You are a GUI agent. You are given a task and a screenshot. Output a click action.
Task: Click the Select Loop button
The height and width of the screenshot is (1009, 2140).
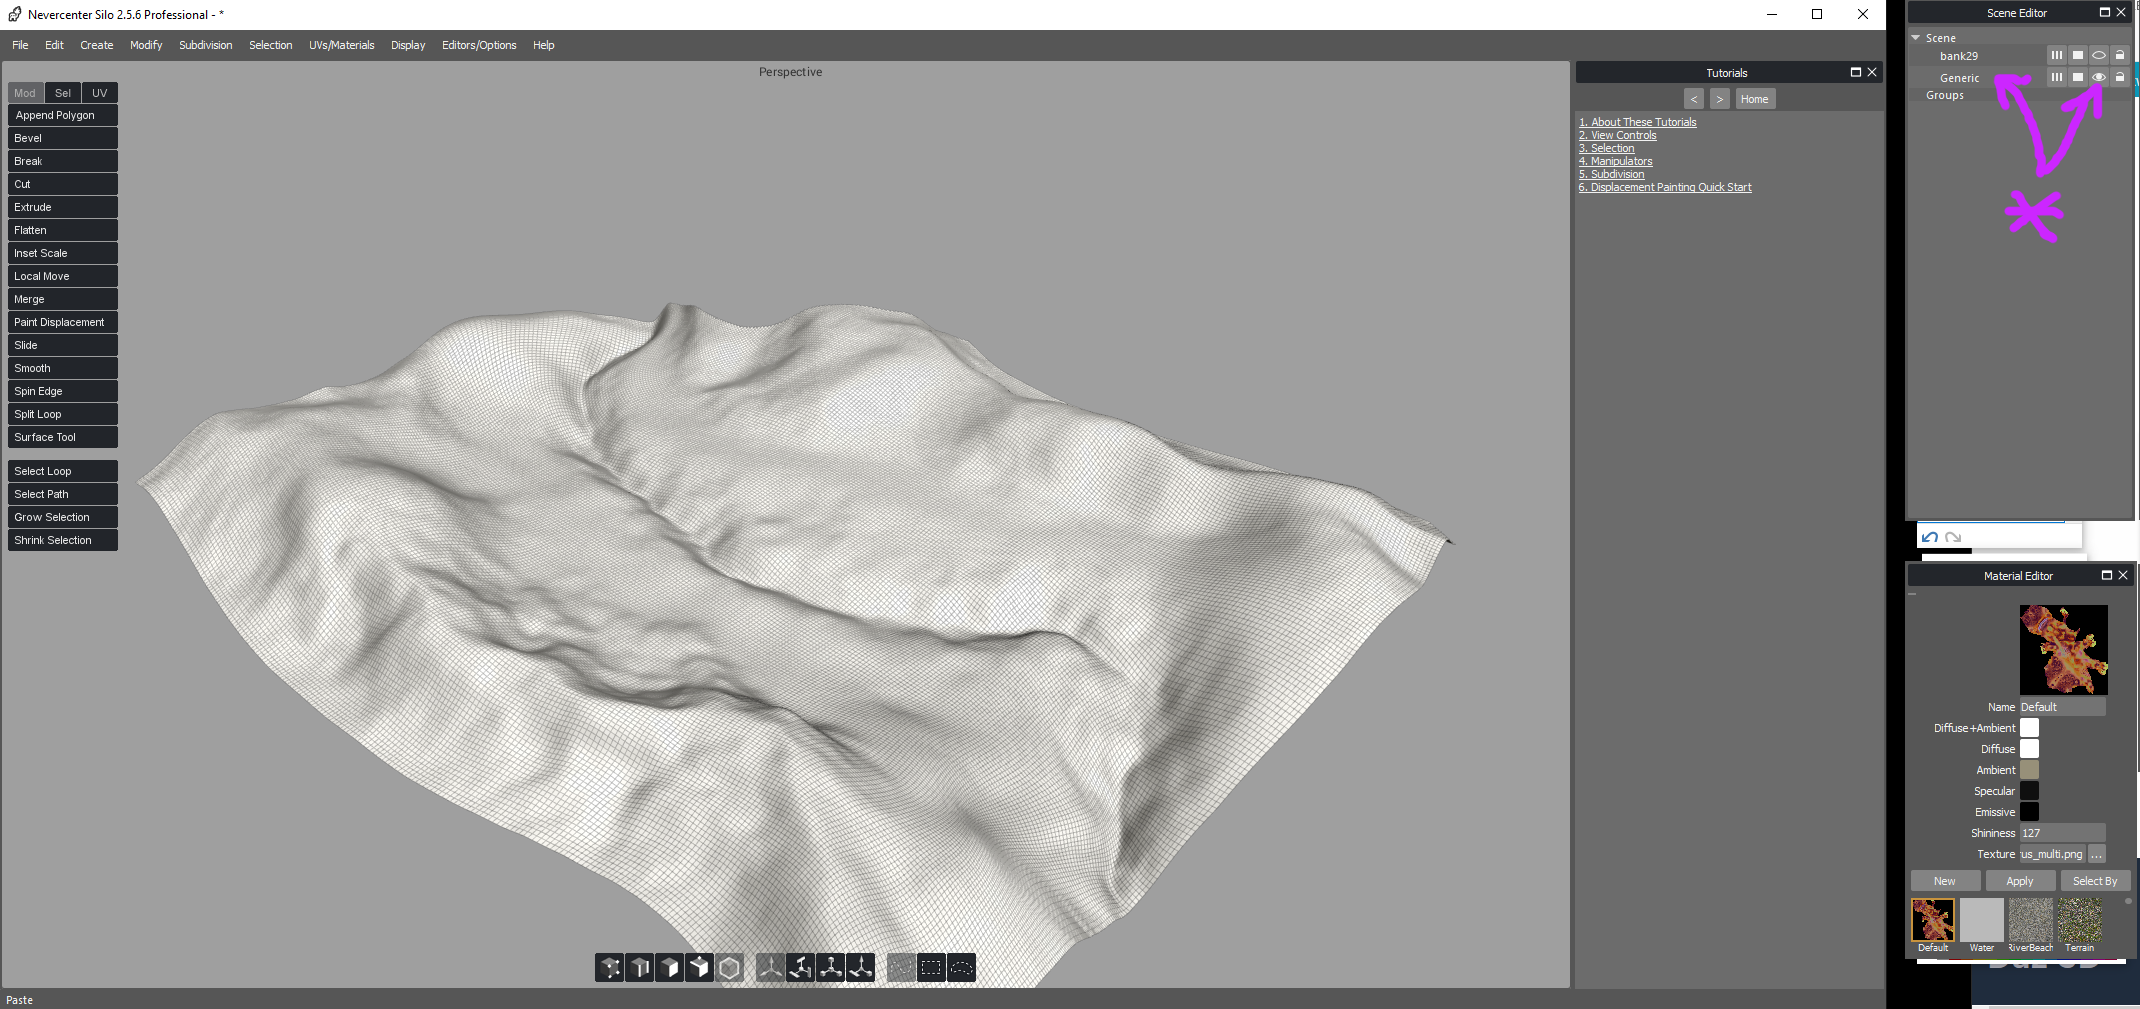pos(63,471)
